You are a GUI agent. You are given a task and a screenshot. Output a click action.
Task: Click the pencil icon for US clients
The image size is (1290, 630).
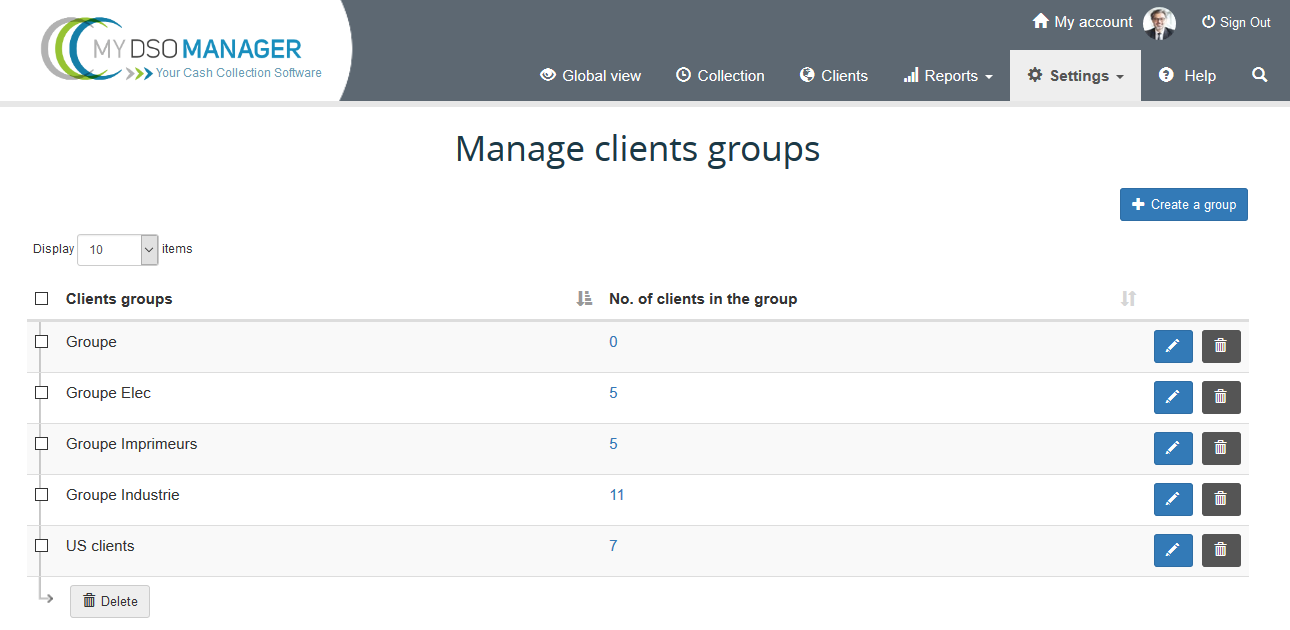click(1173, 550)
